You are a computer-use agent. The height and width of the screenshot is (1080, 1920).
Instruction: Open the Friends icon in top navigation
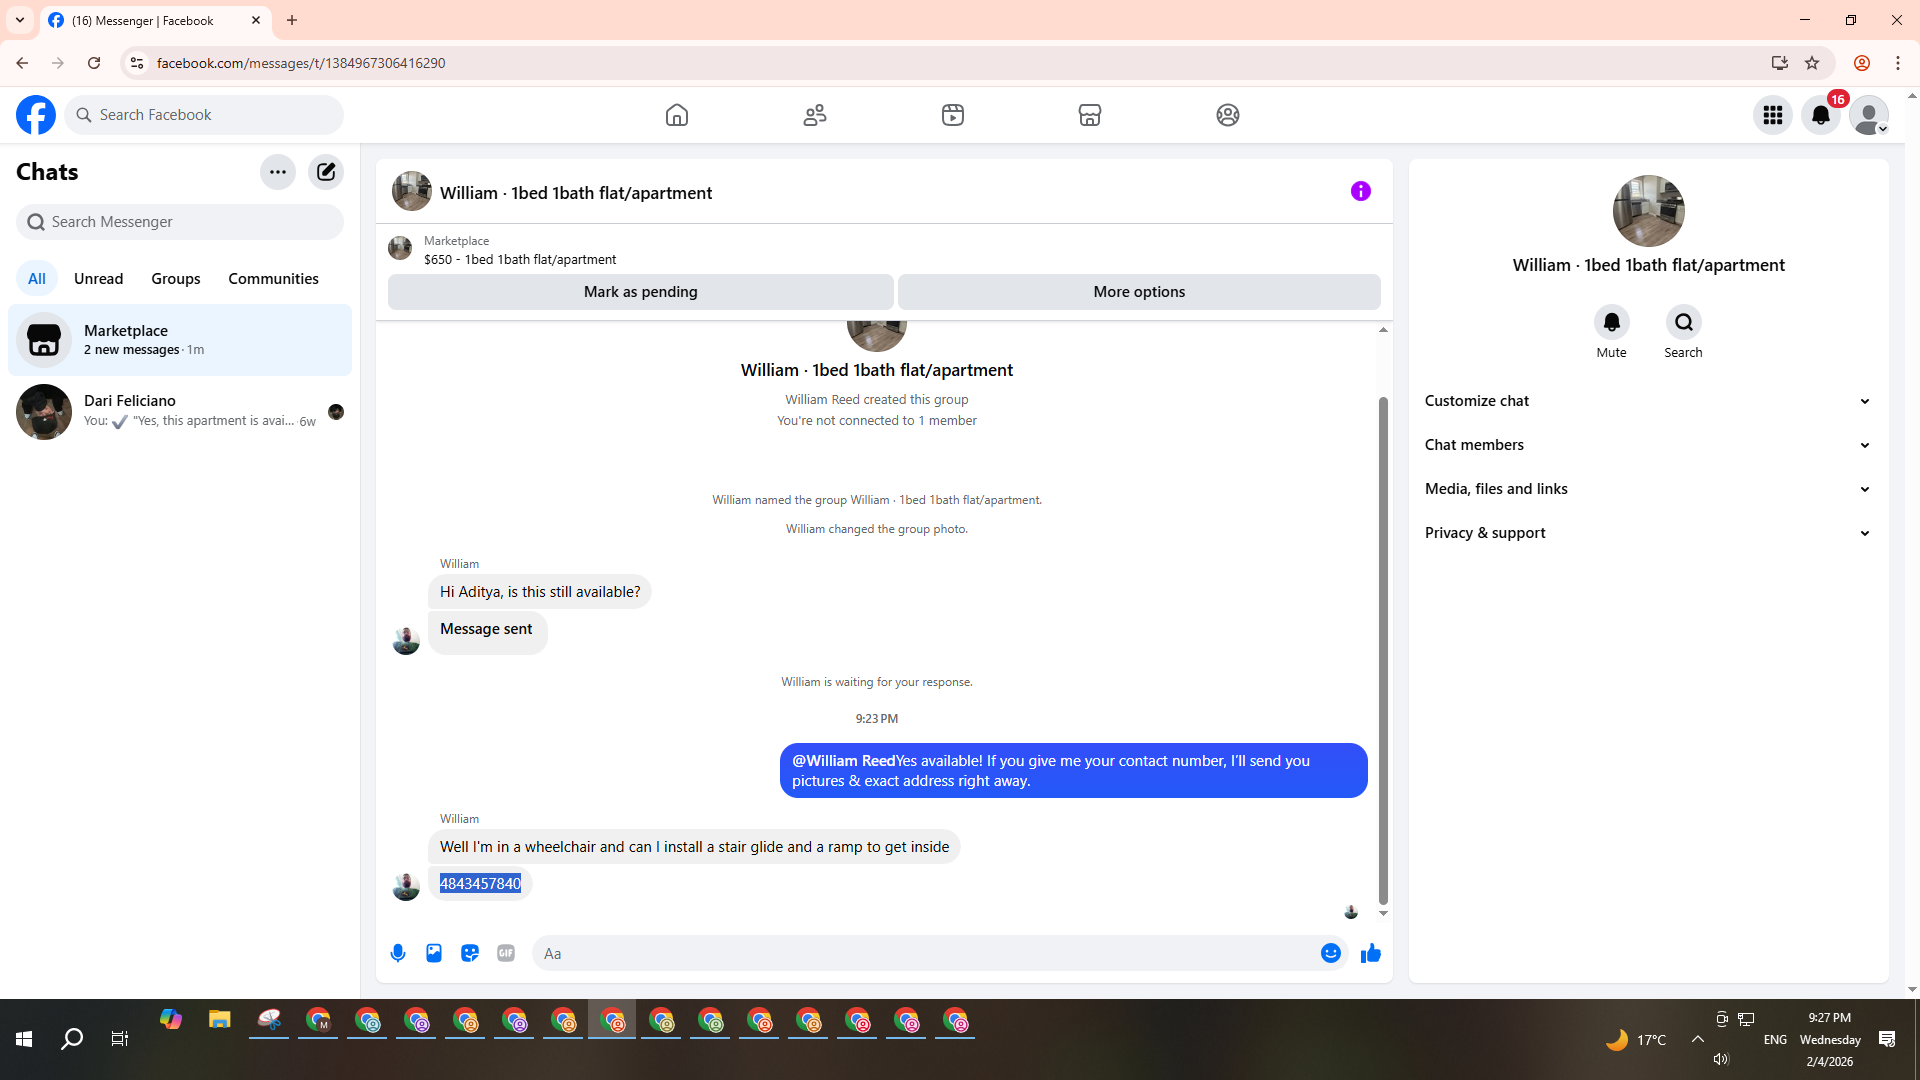(815, 115)
